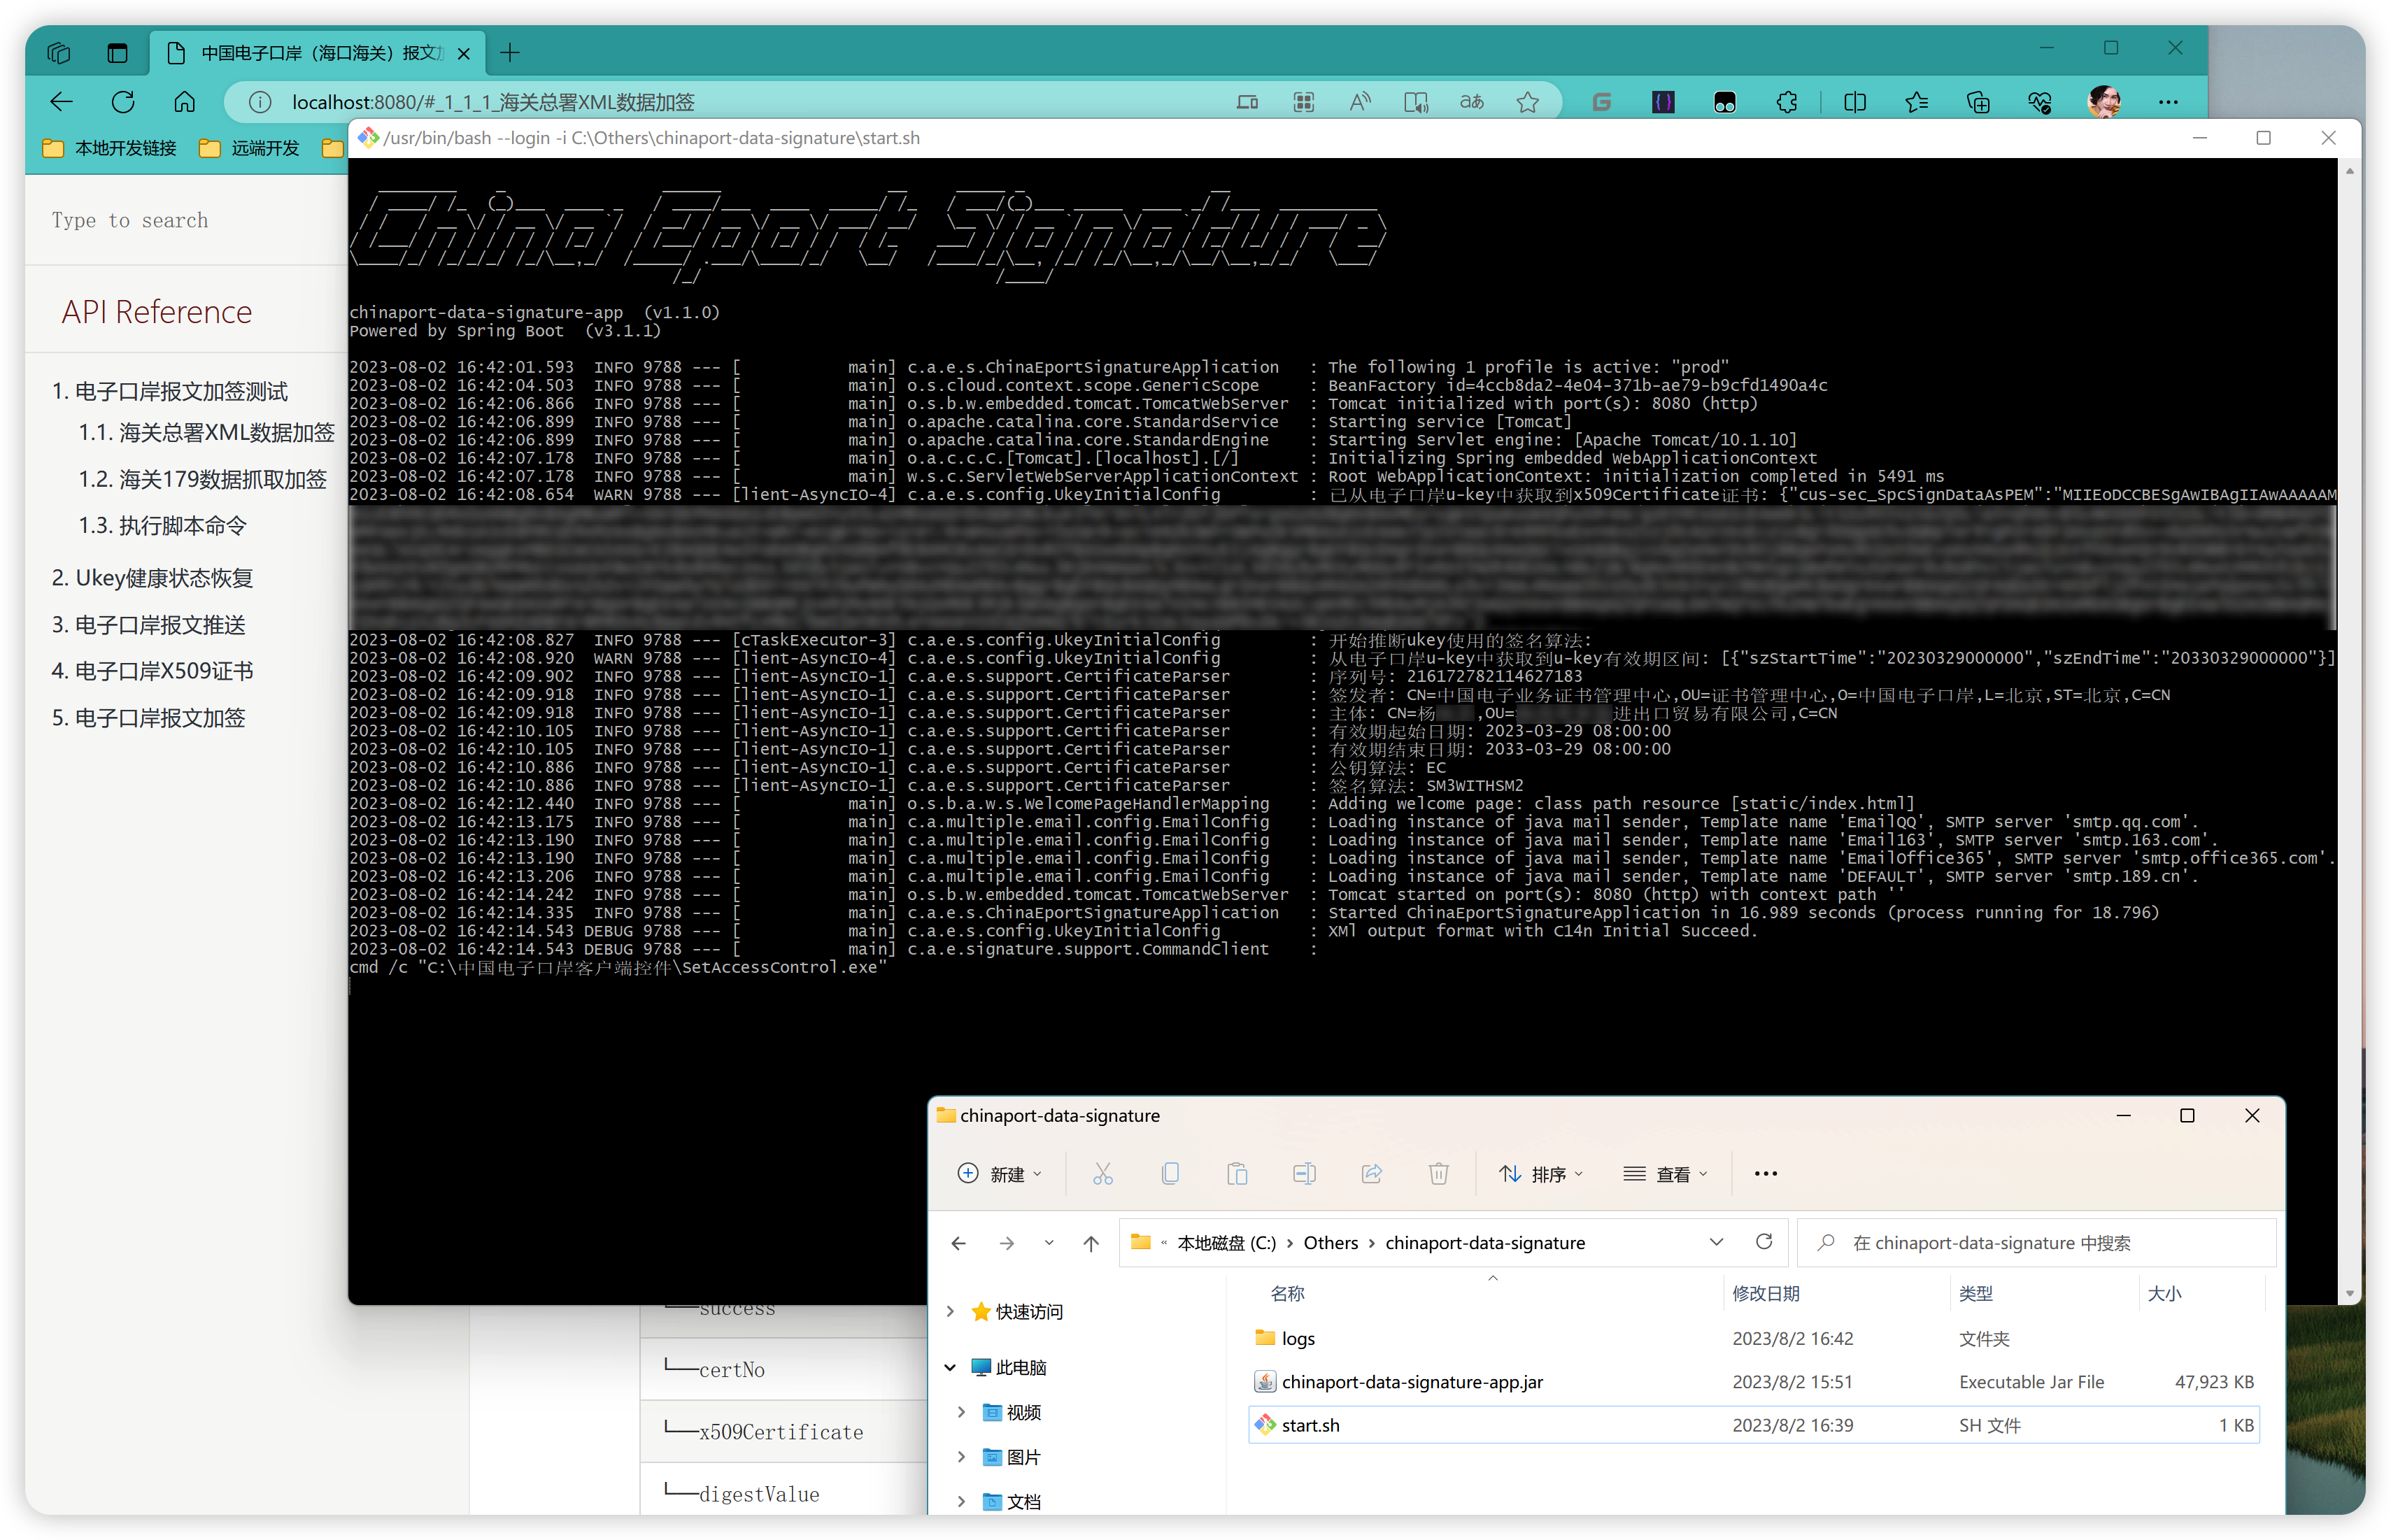Viewport: 2391px width, 1540px height.
Task: Select 1.3. 执行脚本命令 sidebar item
Action: [x=163, y=525]
